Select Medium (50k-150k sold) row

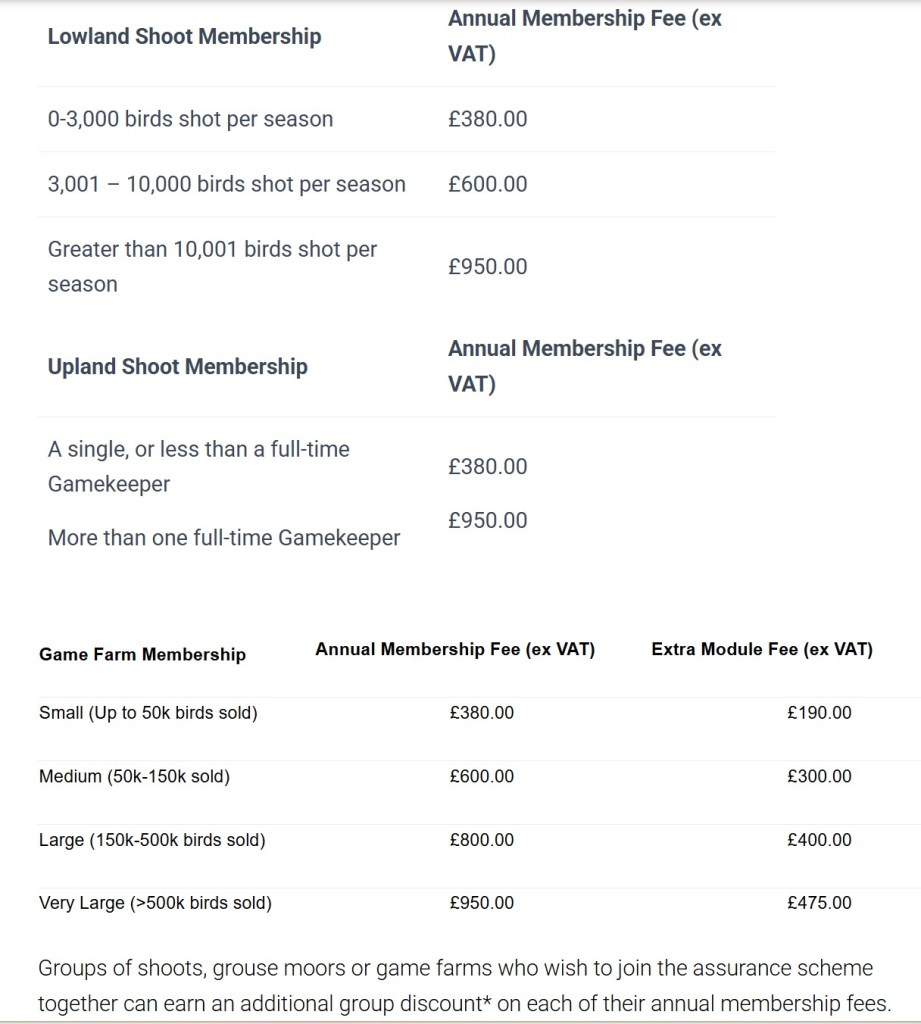pos(134,777)
